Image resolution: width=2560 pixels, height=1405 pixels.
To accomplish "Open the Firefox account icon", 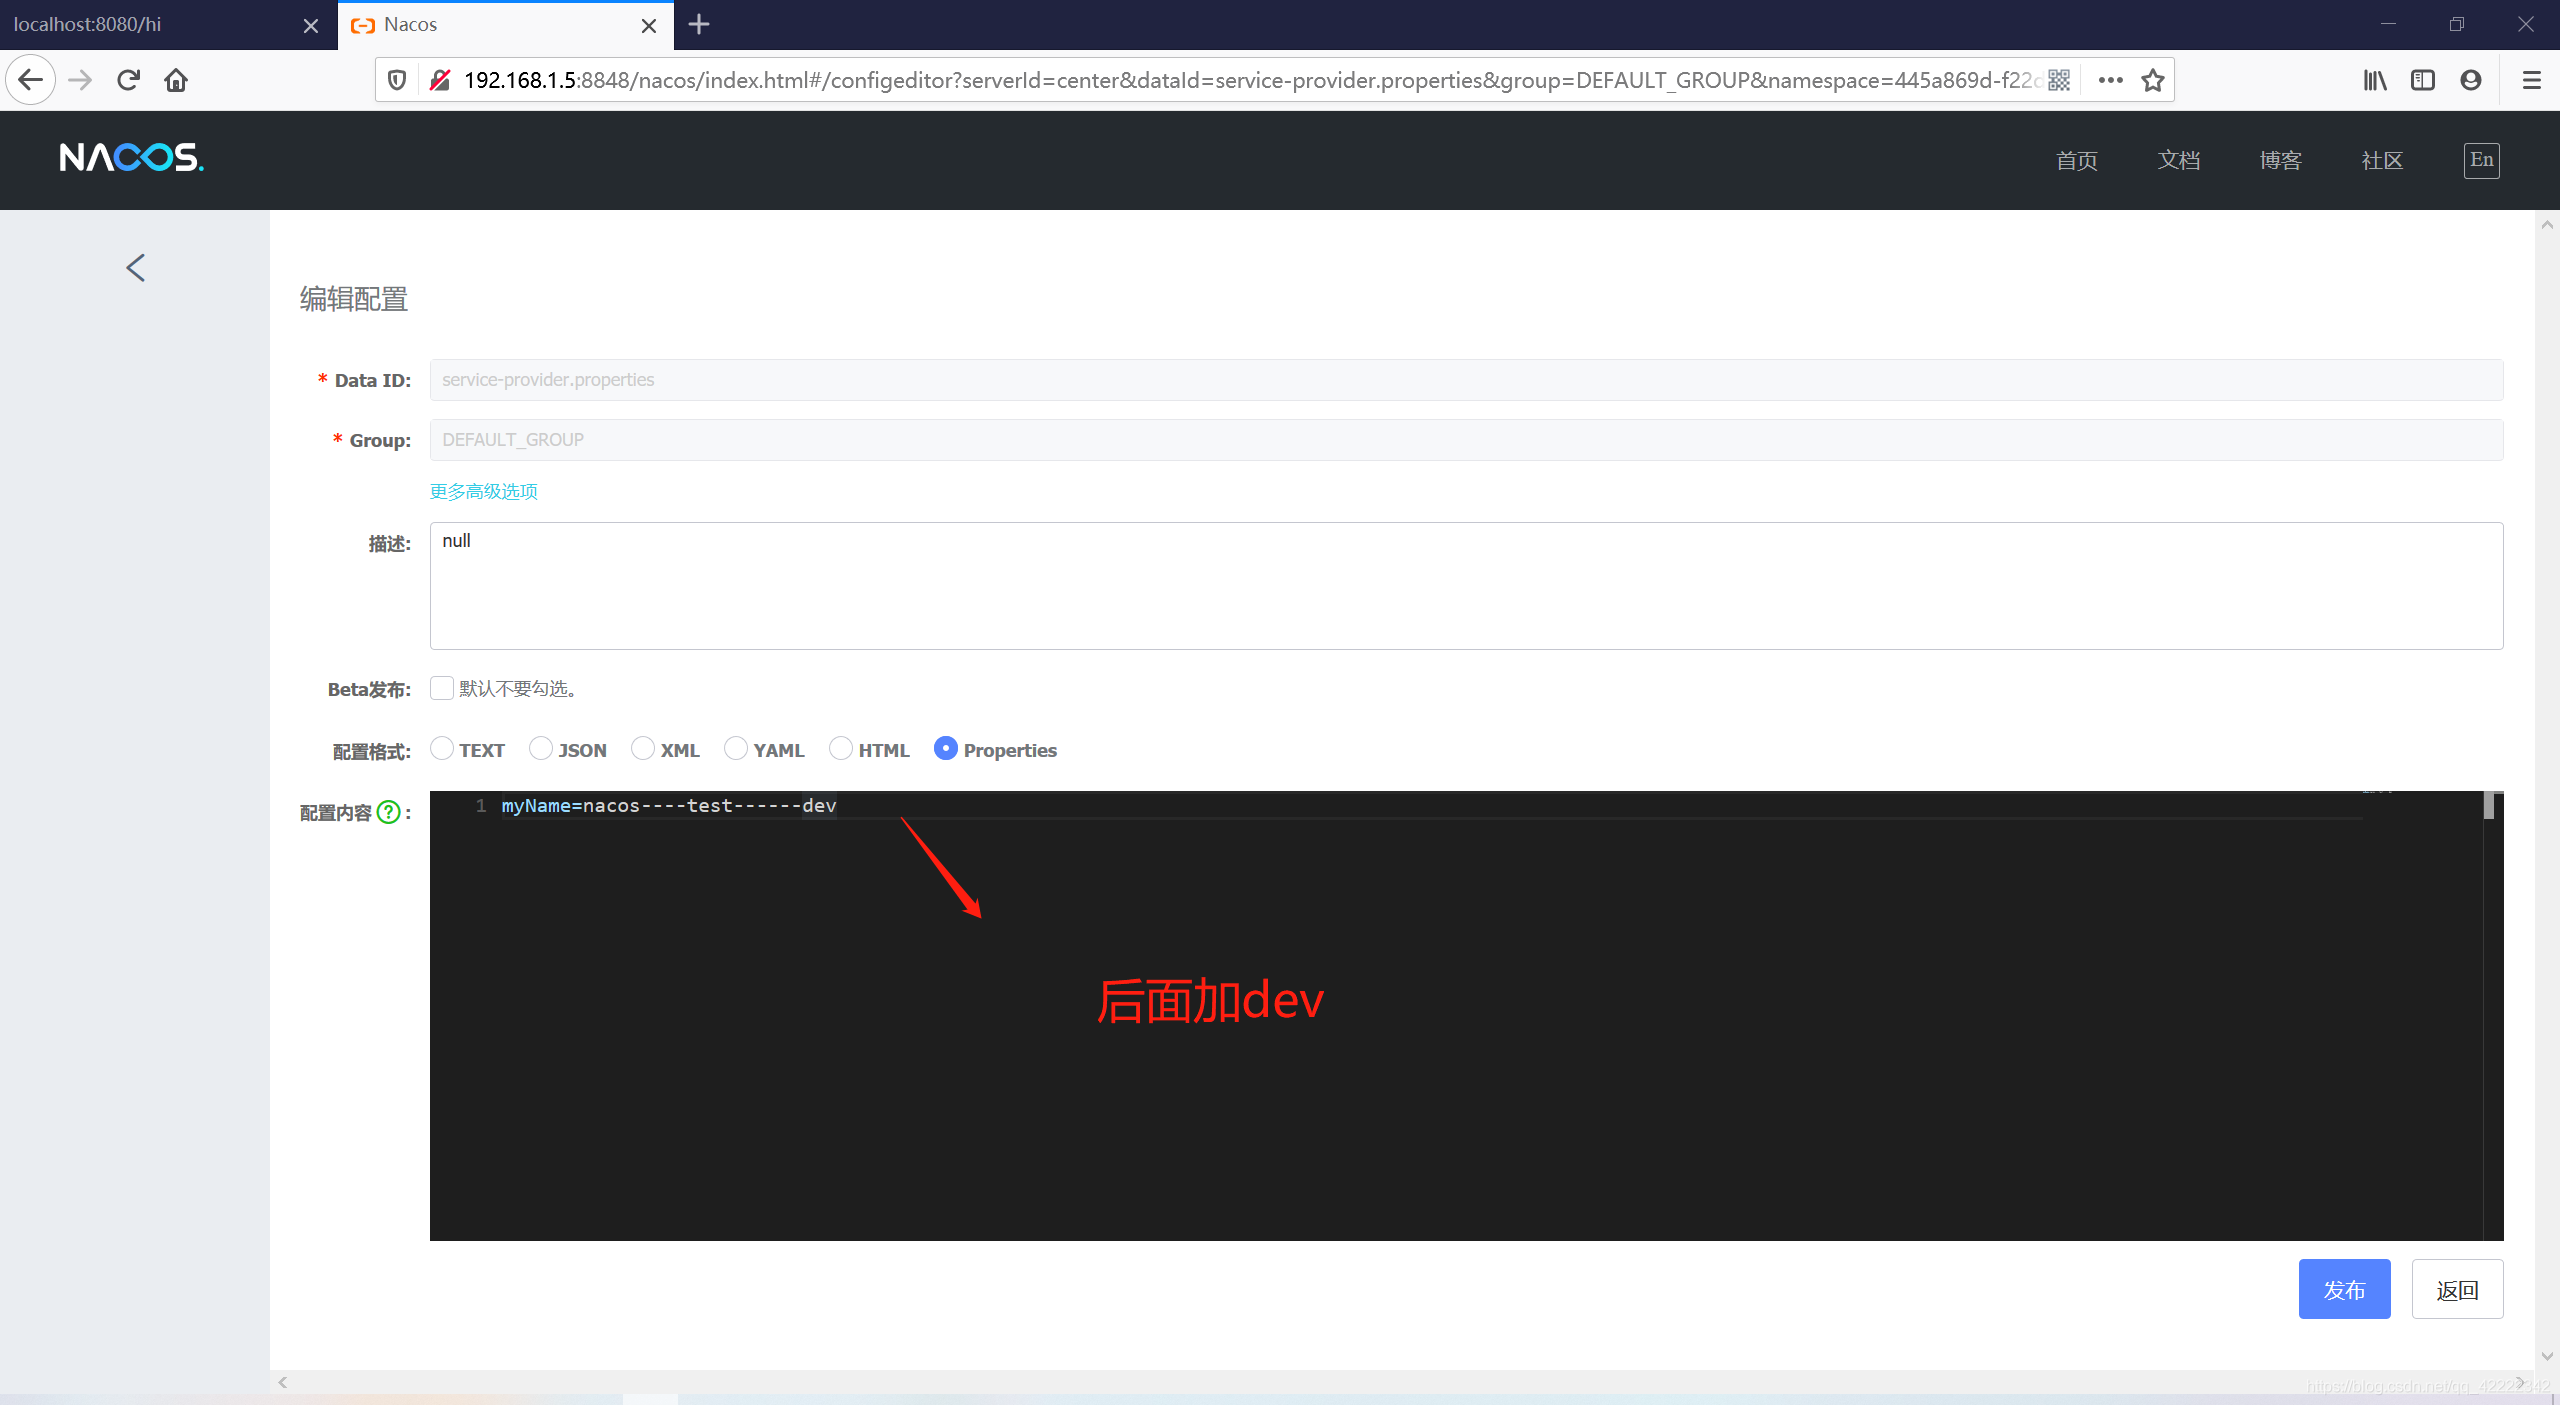I will [x=2471, y=80].
